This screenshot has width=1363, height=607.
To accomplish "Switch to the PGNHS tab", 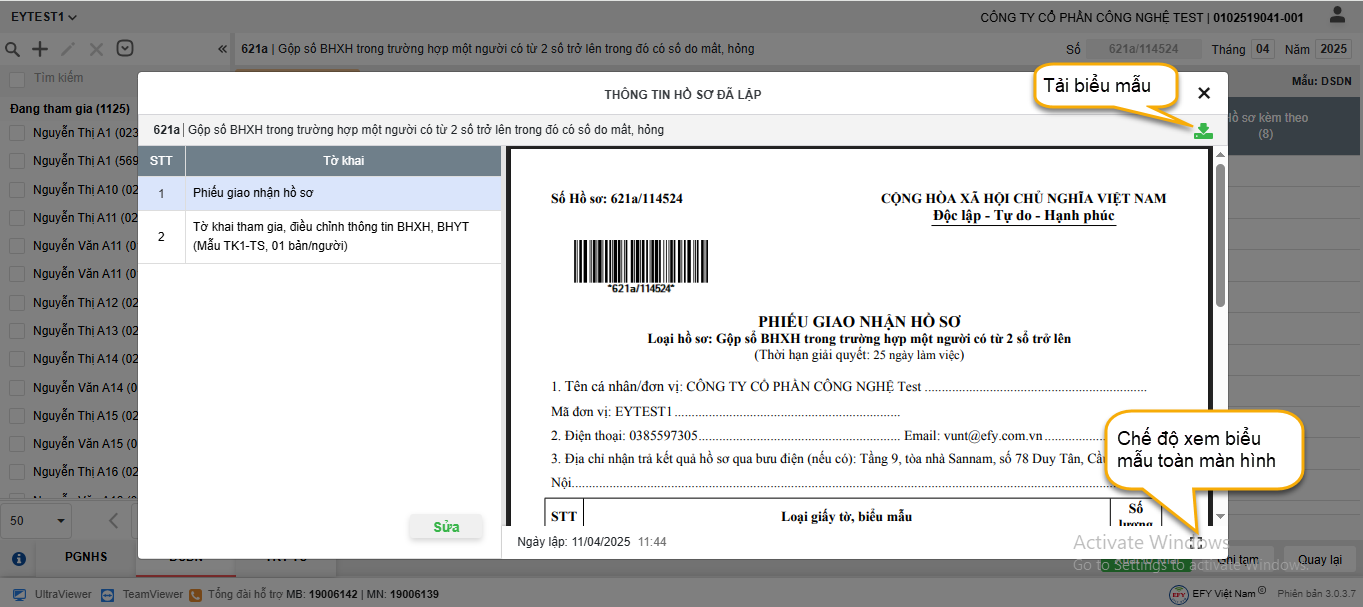I will coord(85,557).
